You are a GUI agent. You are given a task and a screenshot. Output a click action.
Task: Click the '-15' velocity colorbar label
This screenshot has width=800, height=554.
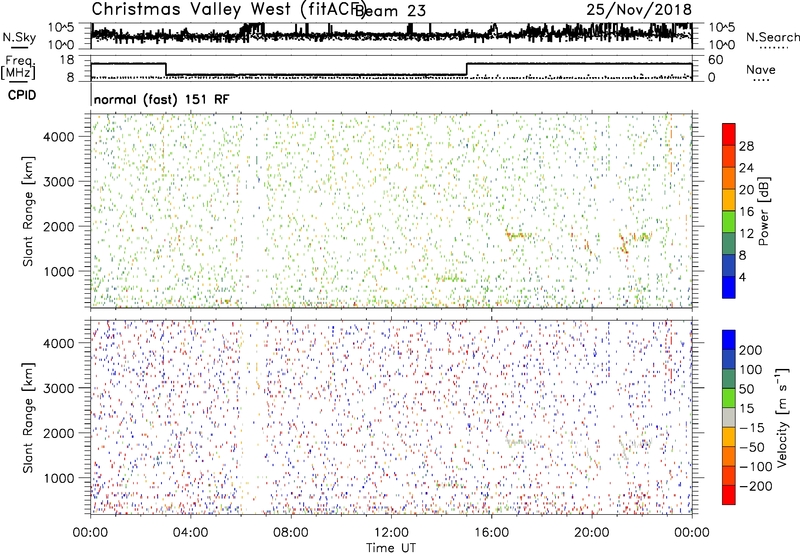coord(752,428)
